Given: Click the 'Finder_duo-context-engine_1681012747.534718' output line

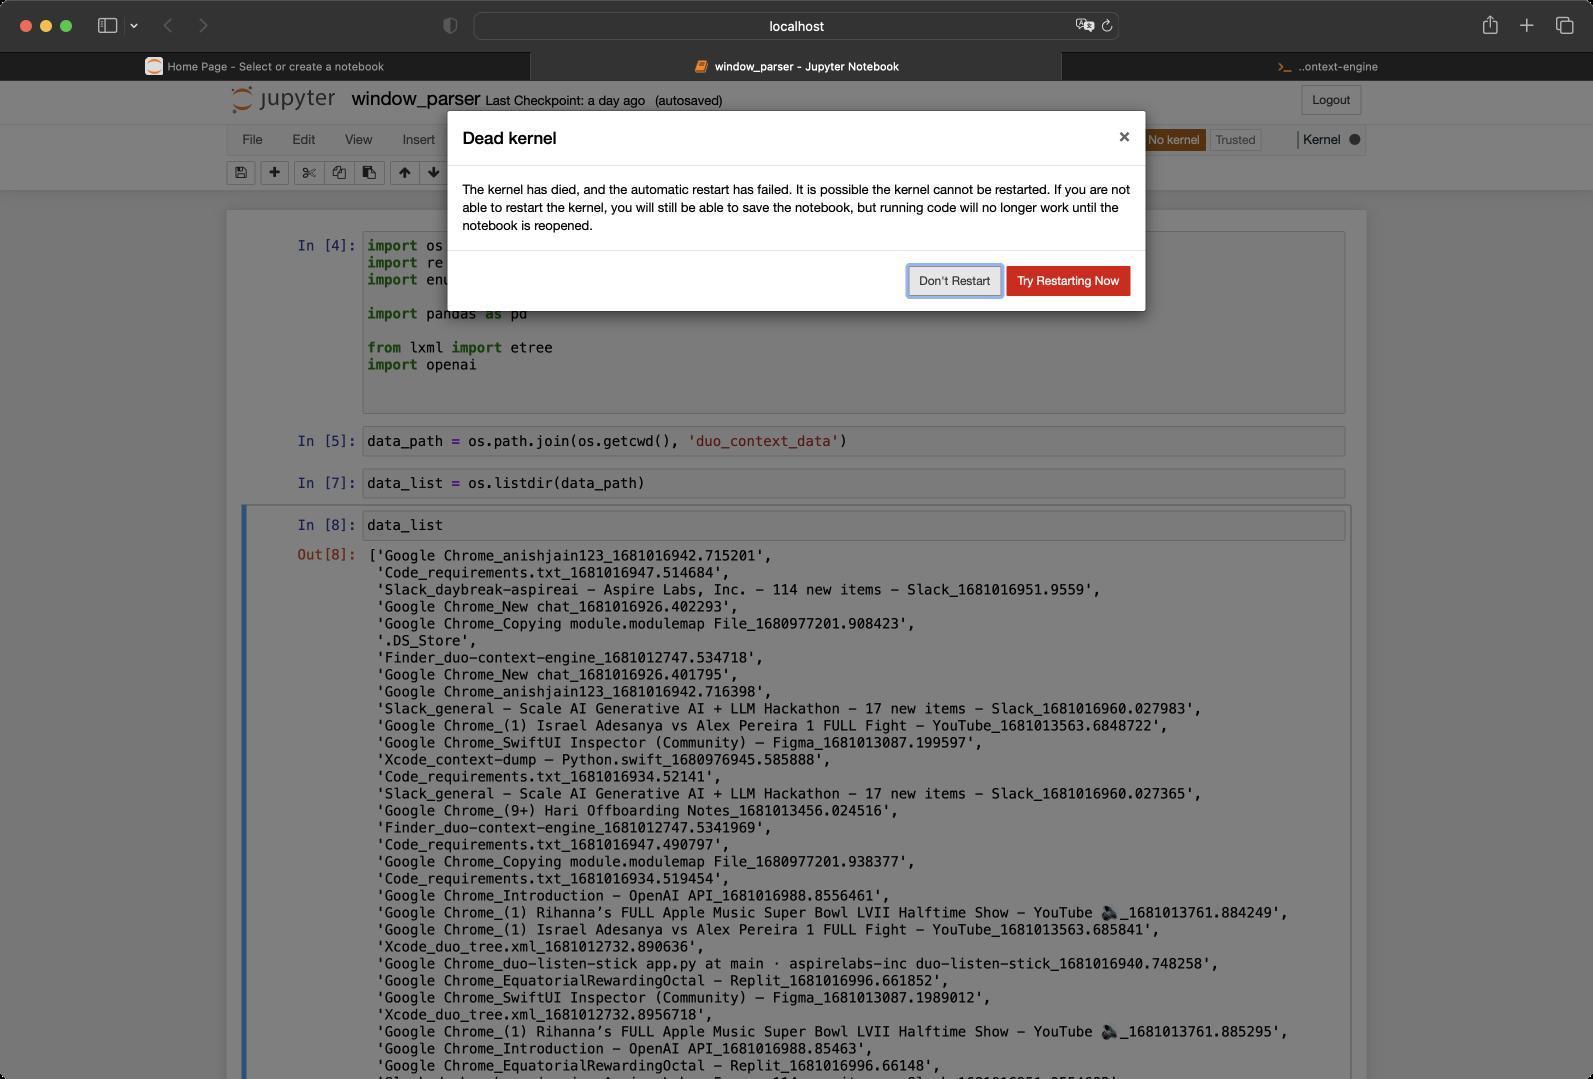Looking at the screenshot, I should [x=569, y=658].
